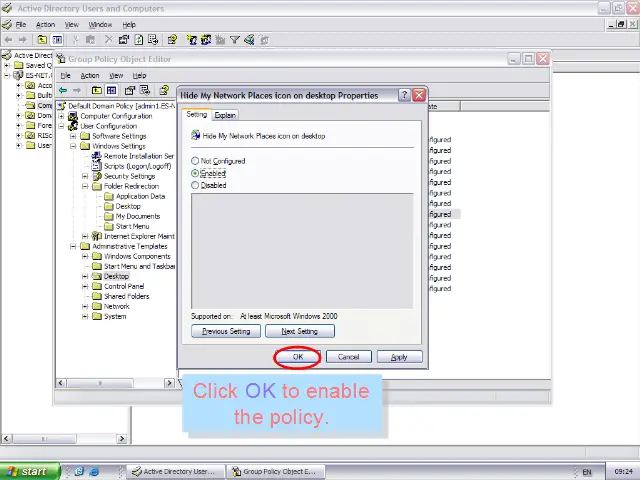Screen dimensions: 640x480
Task: Select the Not Configured radio button
Action: 195,161
